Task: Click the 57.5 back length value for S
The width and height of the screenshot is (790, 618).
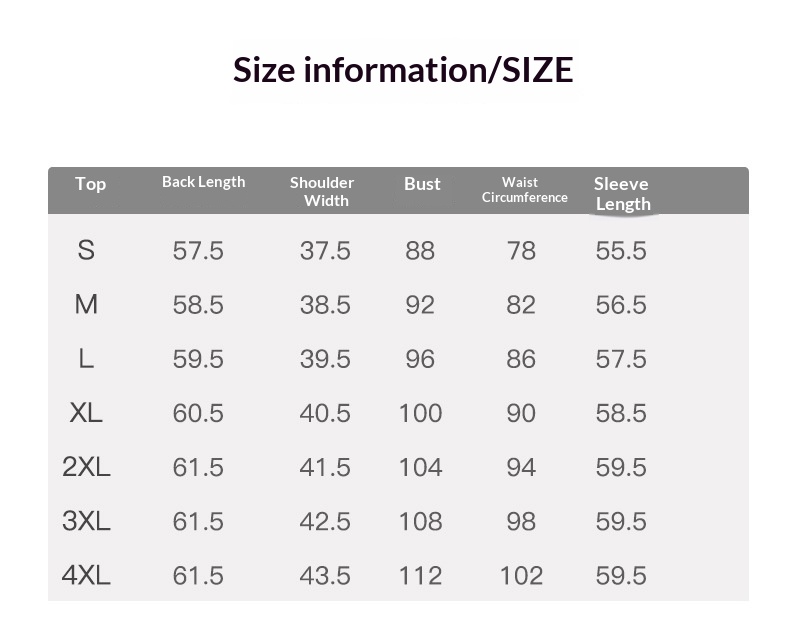Action: (198, 251)
